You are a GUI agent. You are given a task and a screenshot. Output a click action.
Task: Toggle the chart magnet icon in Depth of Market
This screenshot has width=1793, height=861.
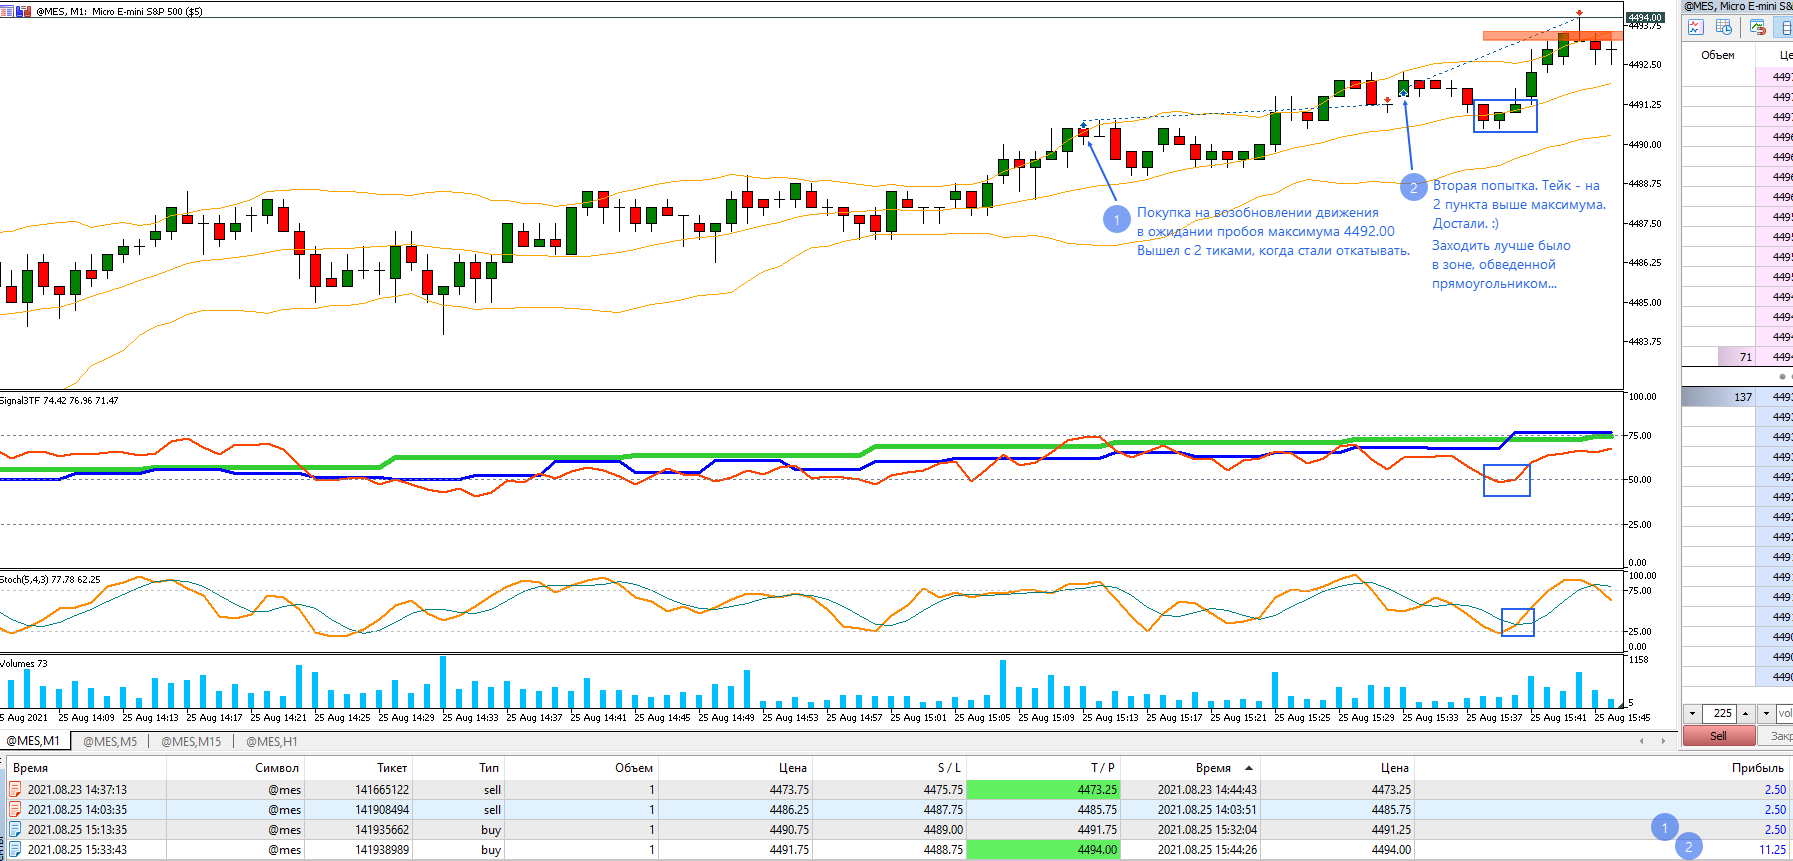click(1757, 28)
